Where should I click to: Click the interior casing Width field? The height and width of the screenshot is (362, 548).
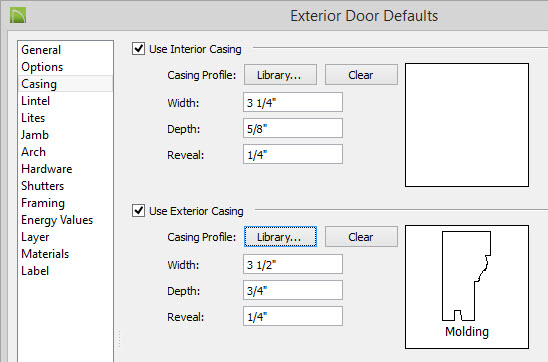point(293,102)
